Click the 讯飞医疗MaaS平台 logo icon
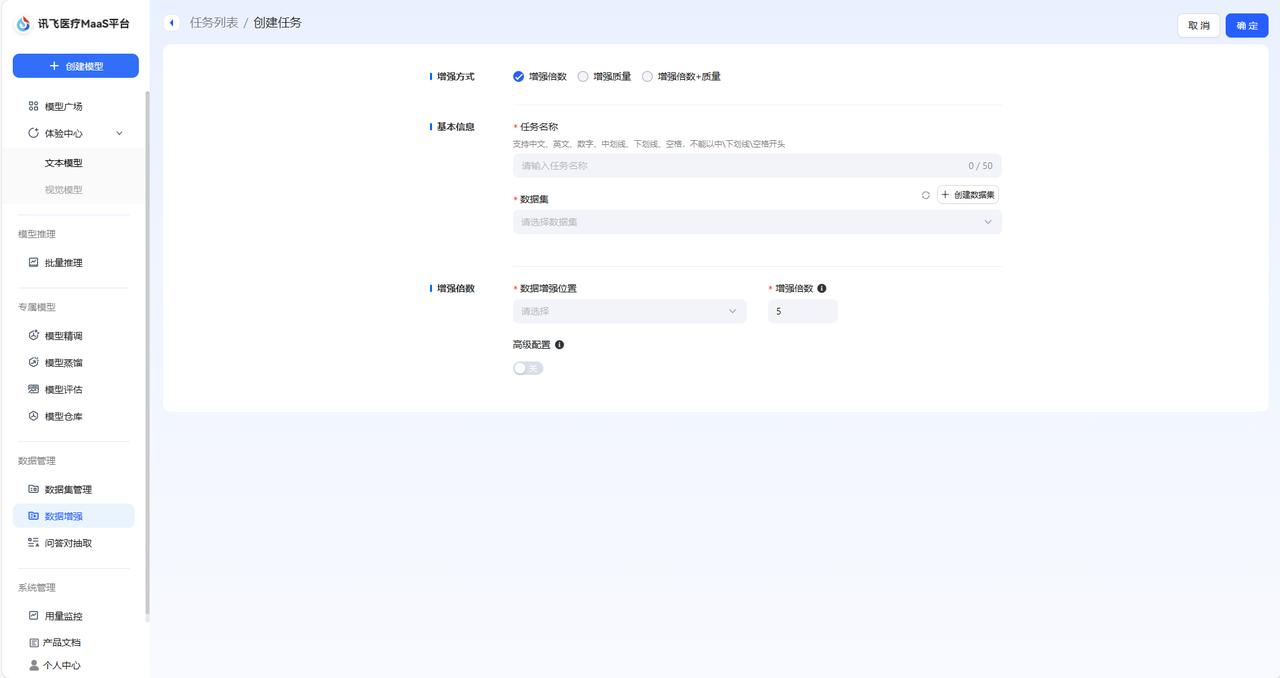The width and height of the screenshot is (1280, 678). [23, 23]
